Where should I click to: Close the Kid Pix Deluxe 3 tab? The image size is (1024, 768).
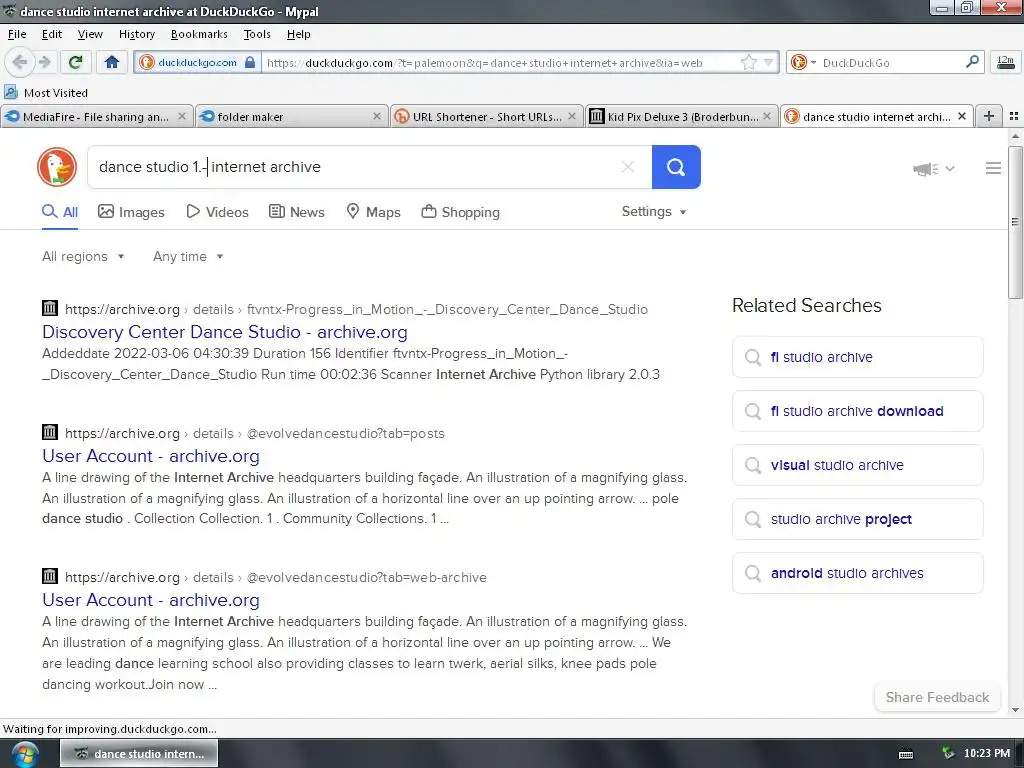tap(767, 116)
